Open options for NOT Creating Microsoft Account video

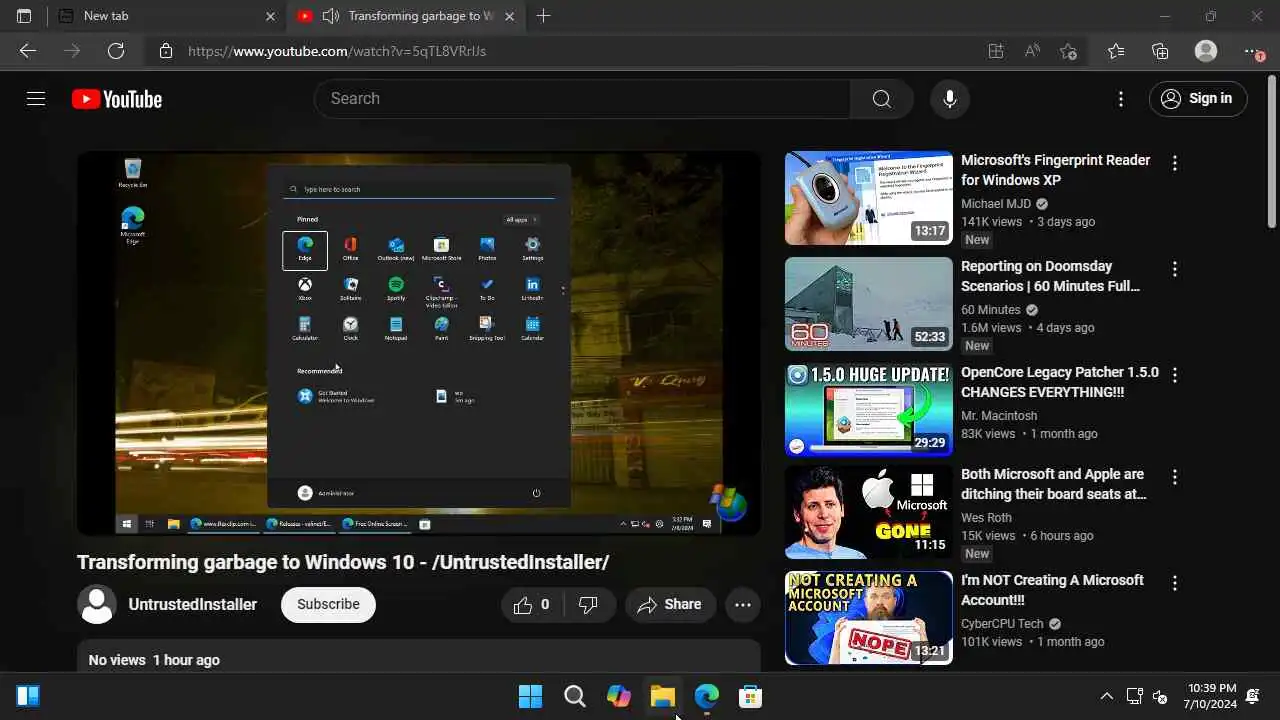coord(1175,583)
